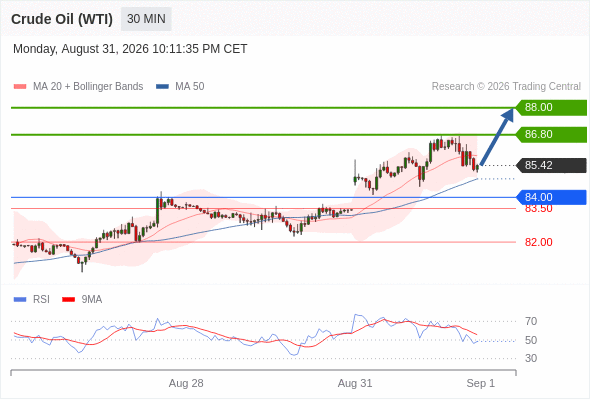Click the black 85.42 current price tag
Image resolution: width=590 pixels, height=400 pixels.
[551, 165]
